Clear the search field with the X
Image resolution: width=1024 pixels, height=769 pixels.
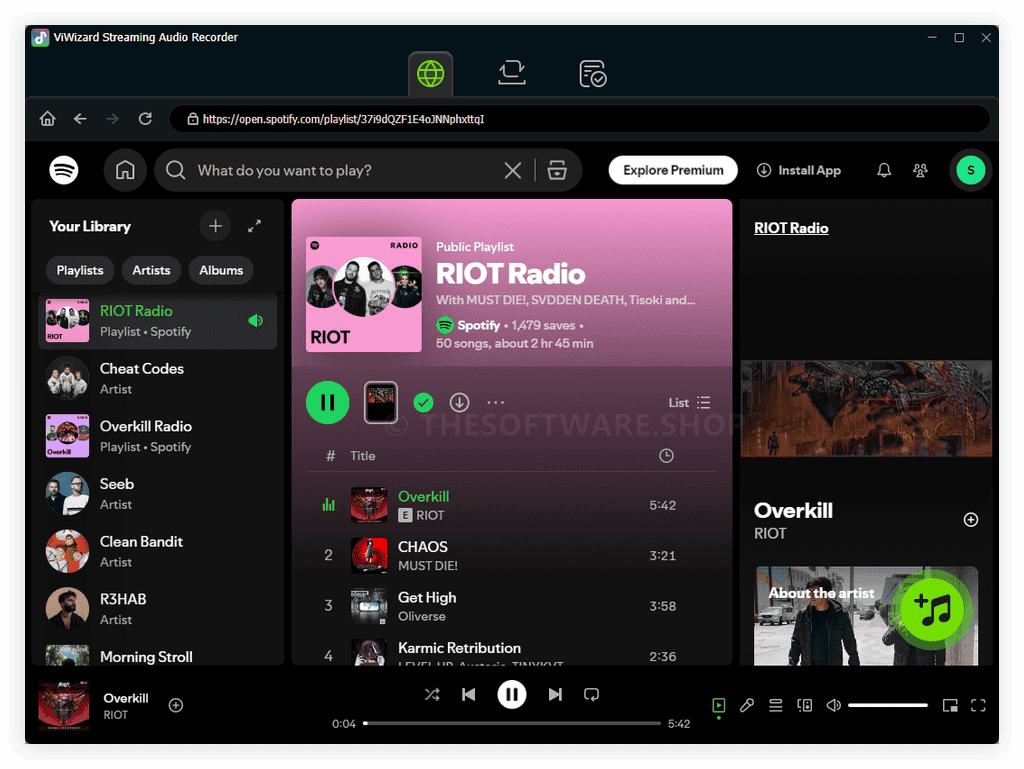(513, 170)
